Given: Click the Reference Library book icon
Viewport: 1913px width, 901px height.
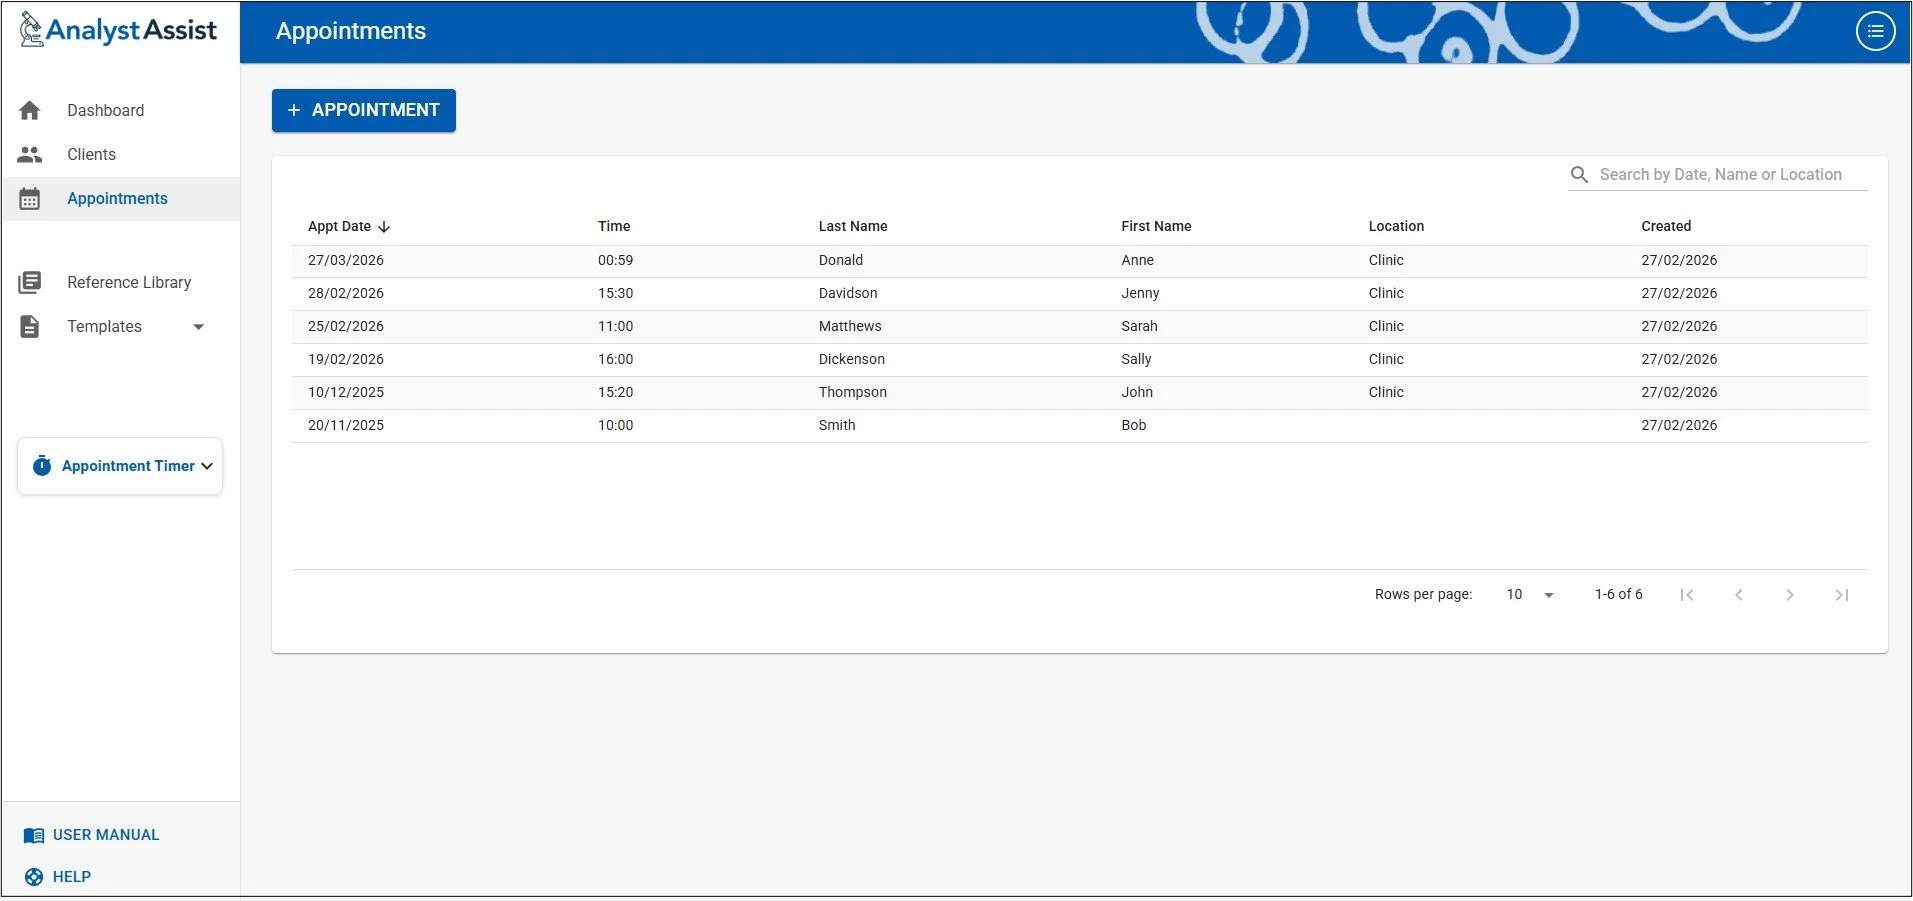Looking at the screenshot, I should (x=29, y=282).
